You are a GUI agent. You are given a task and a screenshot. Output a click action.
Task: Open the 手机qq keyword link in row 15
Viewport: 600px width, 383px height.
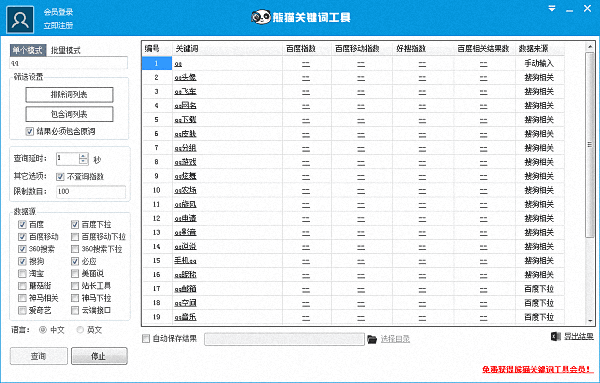185,261
